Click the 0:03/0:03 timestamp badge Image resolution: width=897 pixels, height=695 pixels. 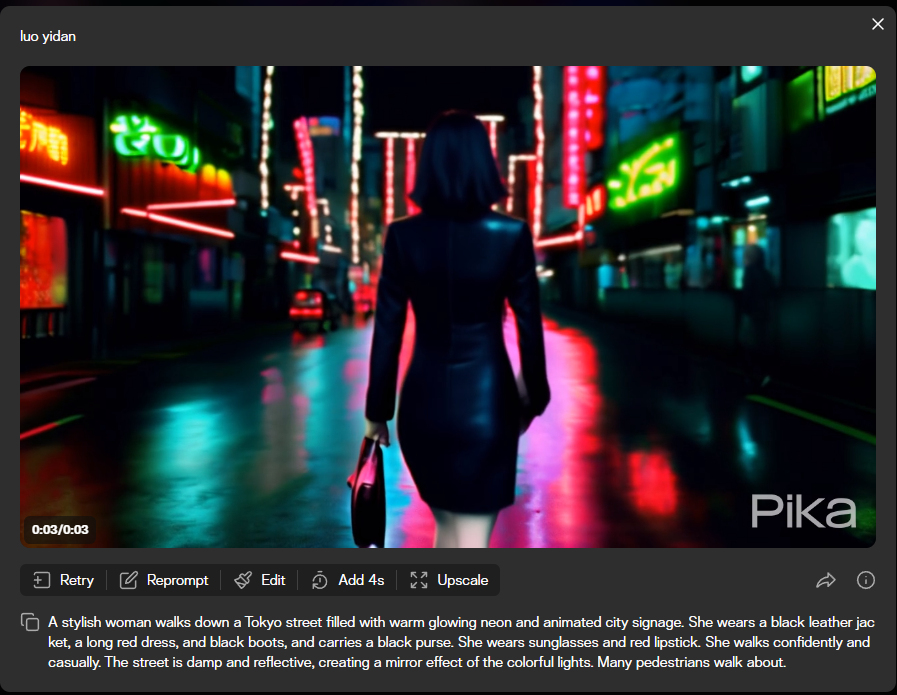(x=60, y=528)
